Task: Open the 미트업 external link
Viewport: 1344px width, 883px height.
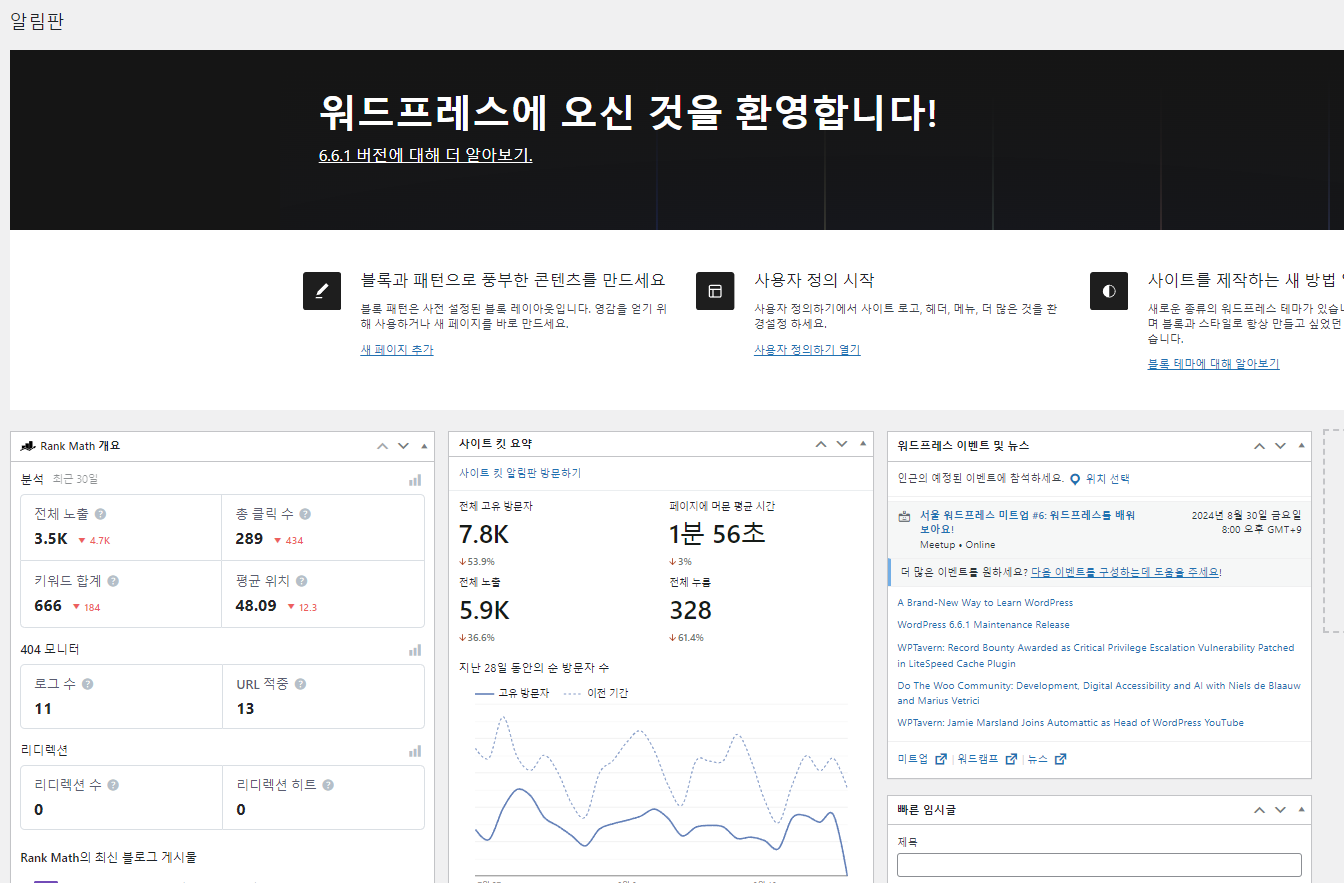Action: 922,759
